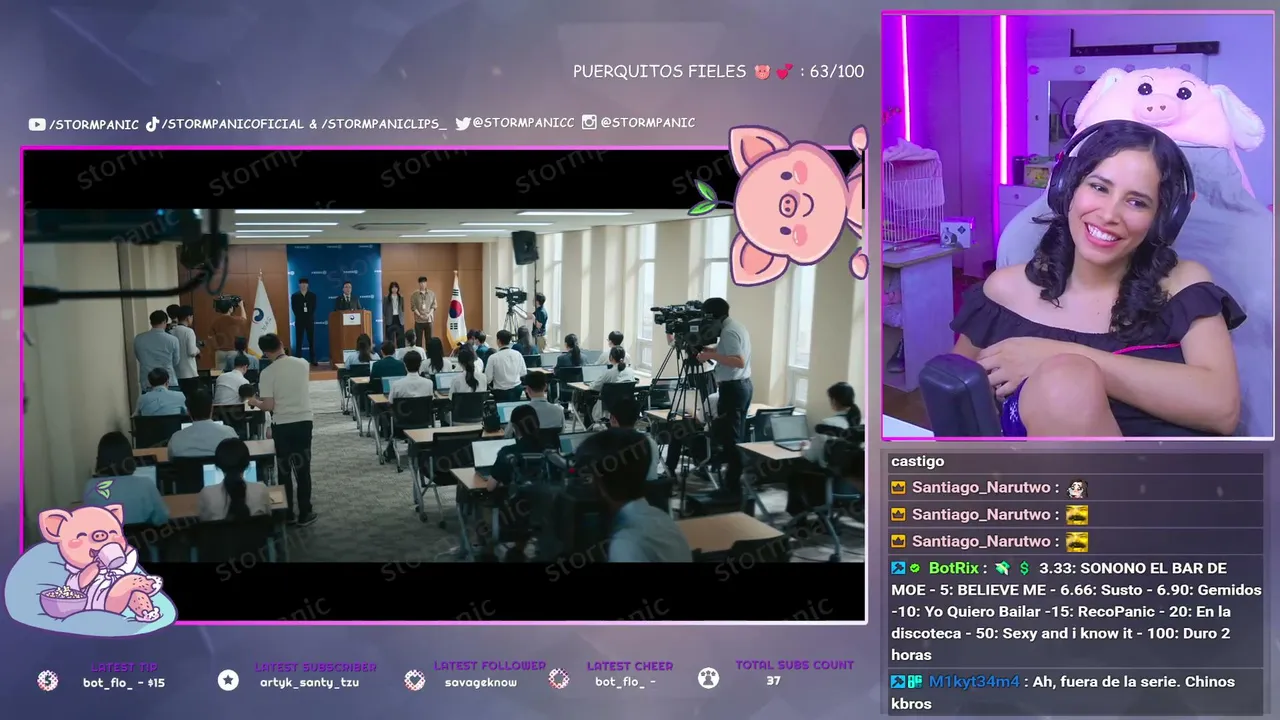Click the "bot_flo_ - $15" tip entry

point(124,683)
